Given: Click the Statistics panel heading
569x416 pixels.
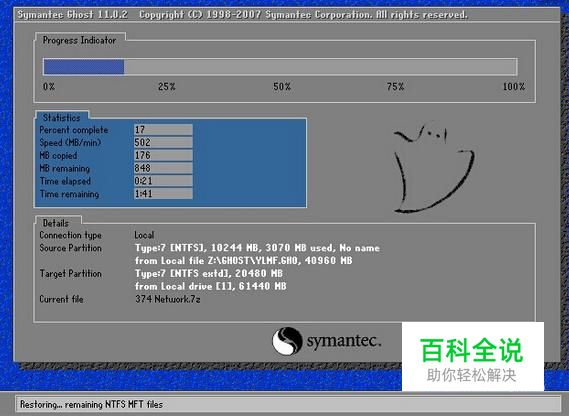Looking at the screenshot, I should 61,118.
